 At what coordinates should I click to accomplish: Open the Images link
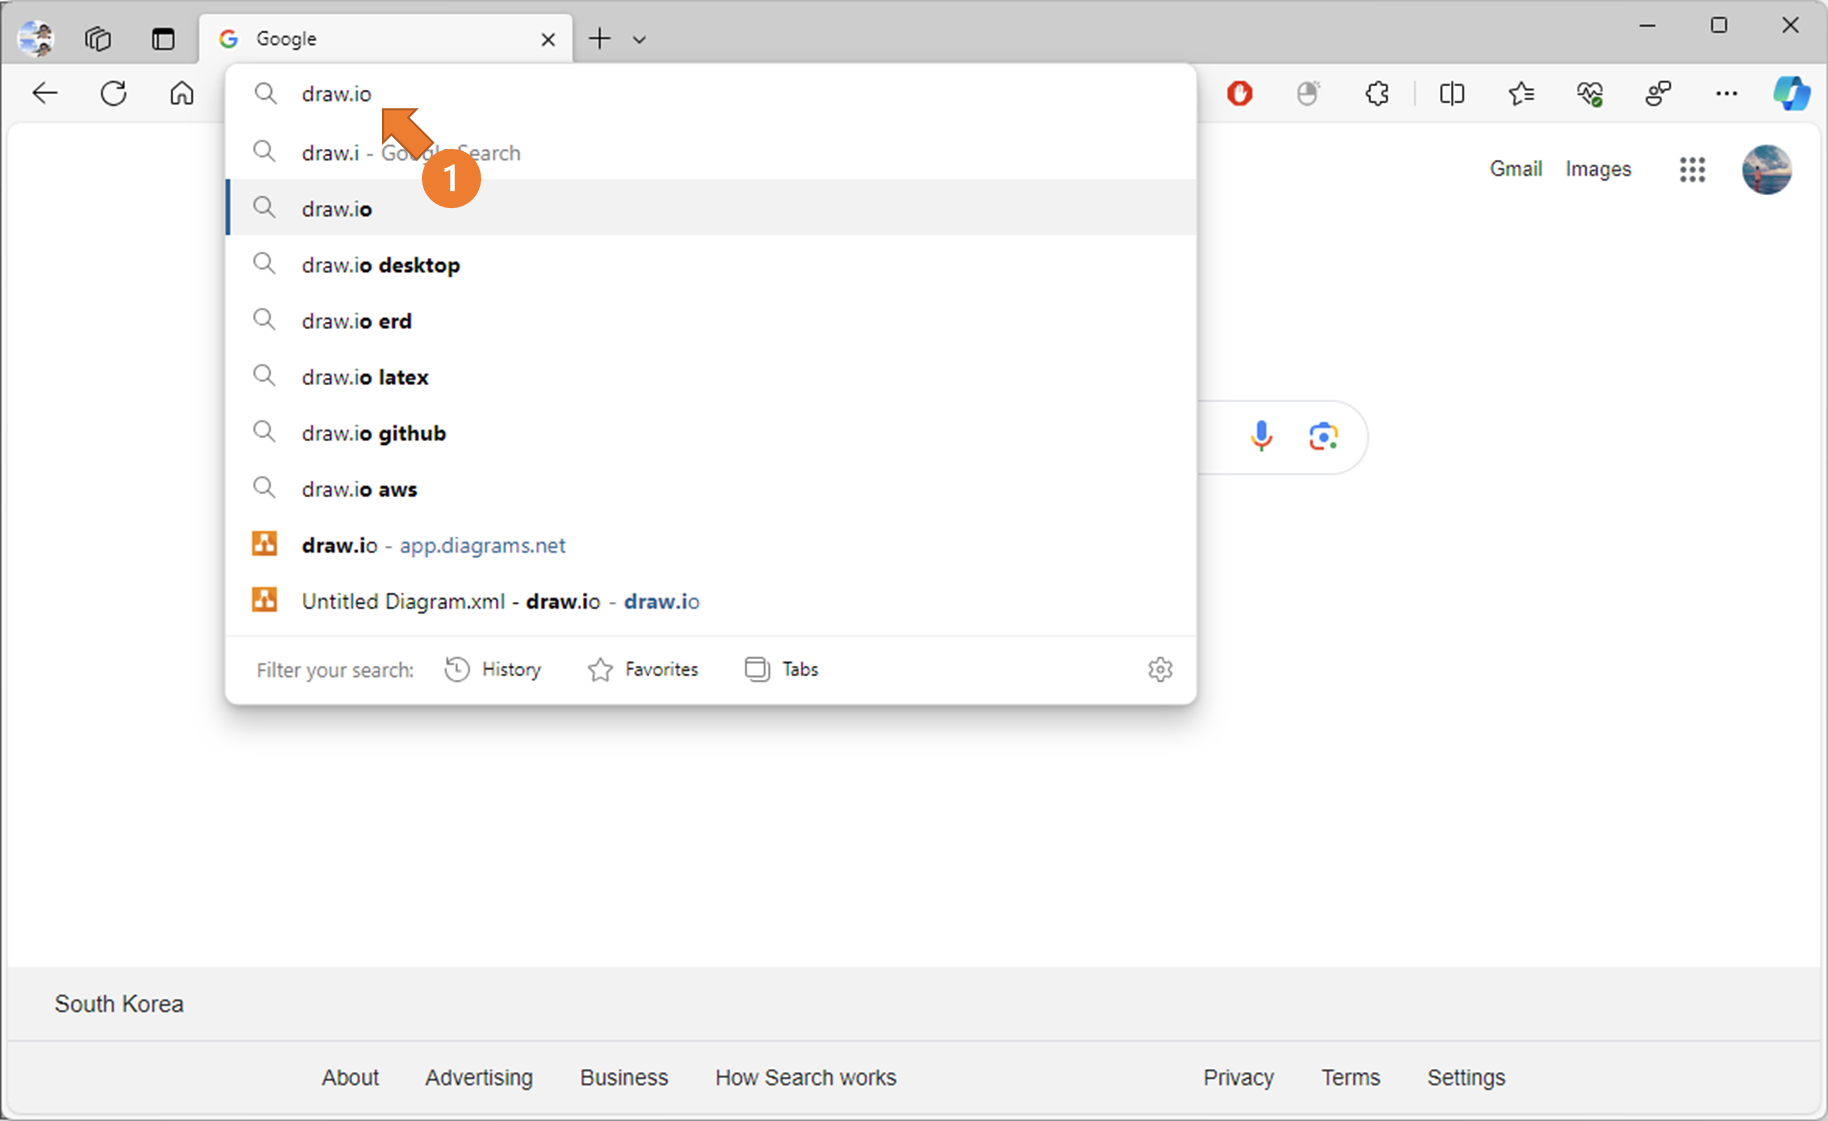click(1598, 169)
